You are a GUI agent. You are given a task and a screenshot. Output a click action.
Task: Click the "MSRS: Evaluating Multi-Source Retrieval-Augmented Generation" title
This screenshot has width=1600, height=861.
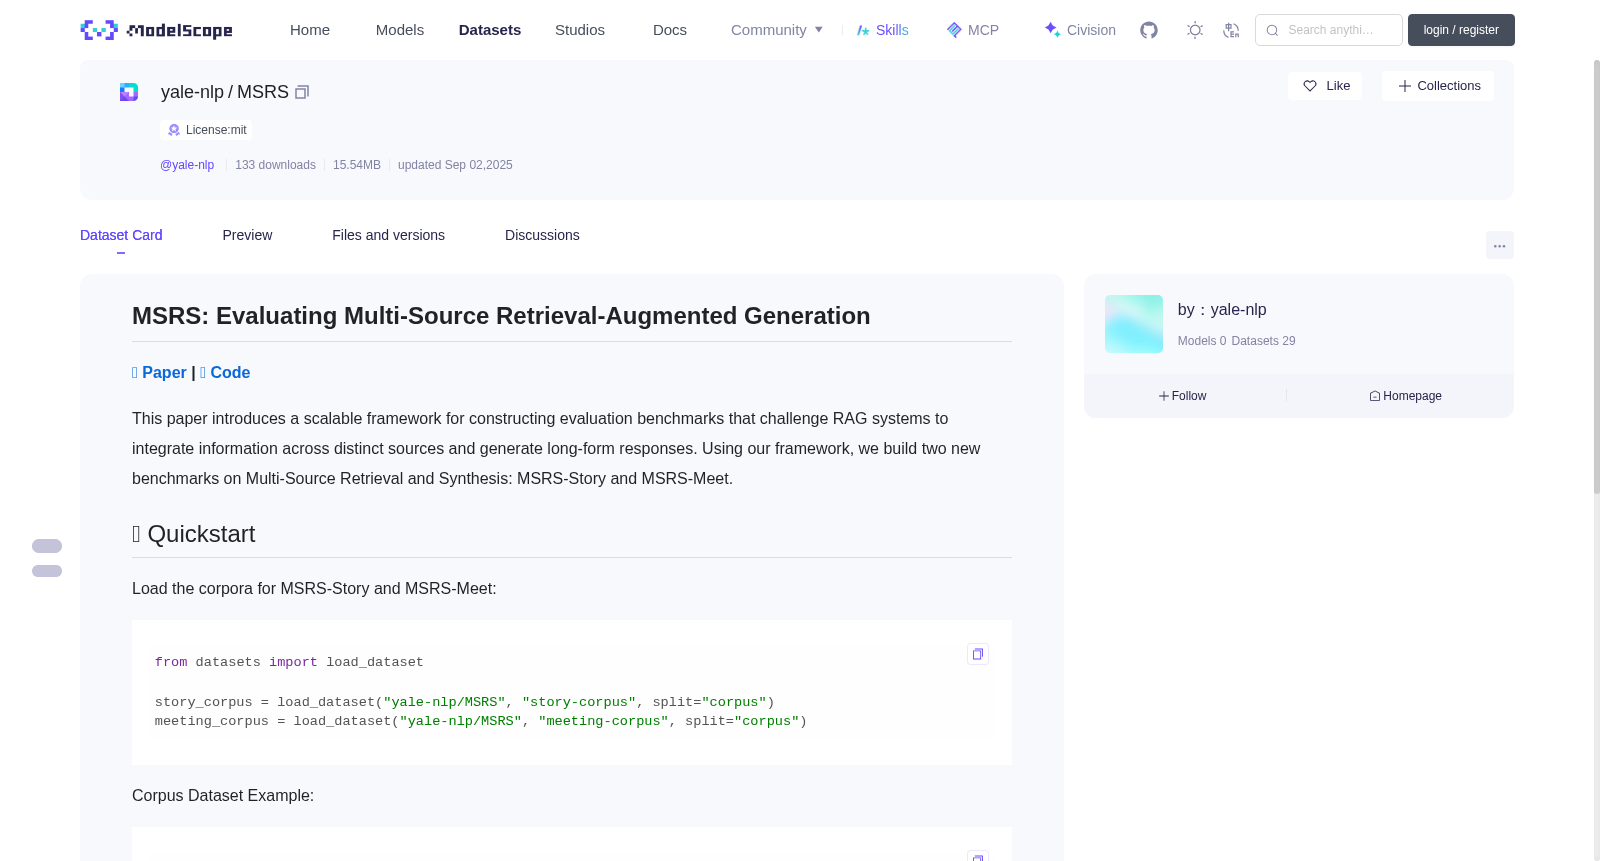tap(501, 316)
